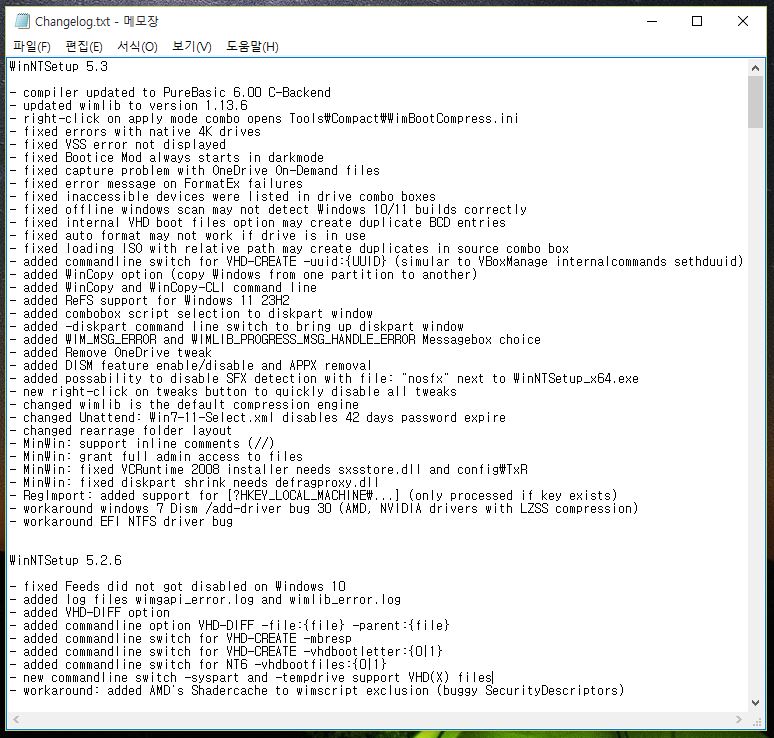Click line about combobox script selection diskpart

click(x=191, y=313)
